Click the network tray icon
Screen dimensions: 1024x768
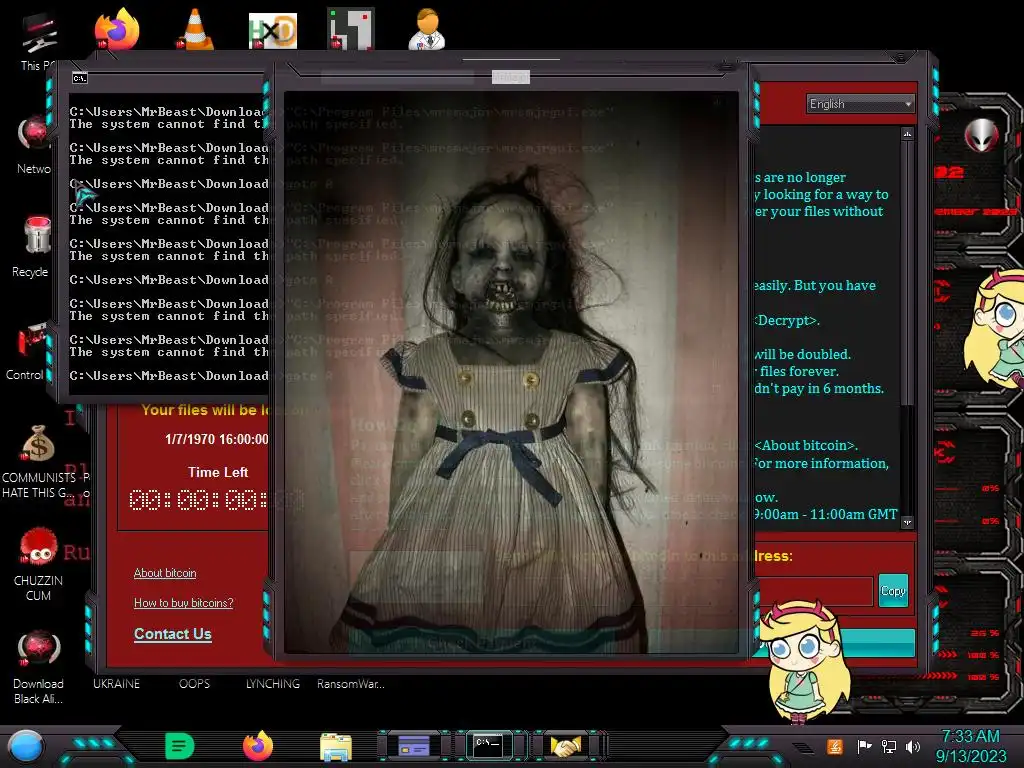coord(889,746)
